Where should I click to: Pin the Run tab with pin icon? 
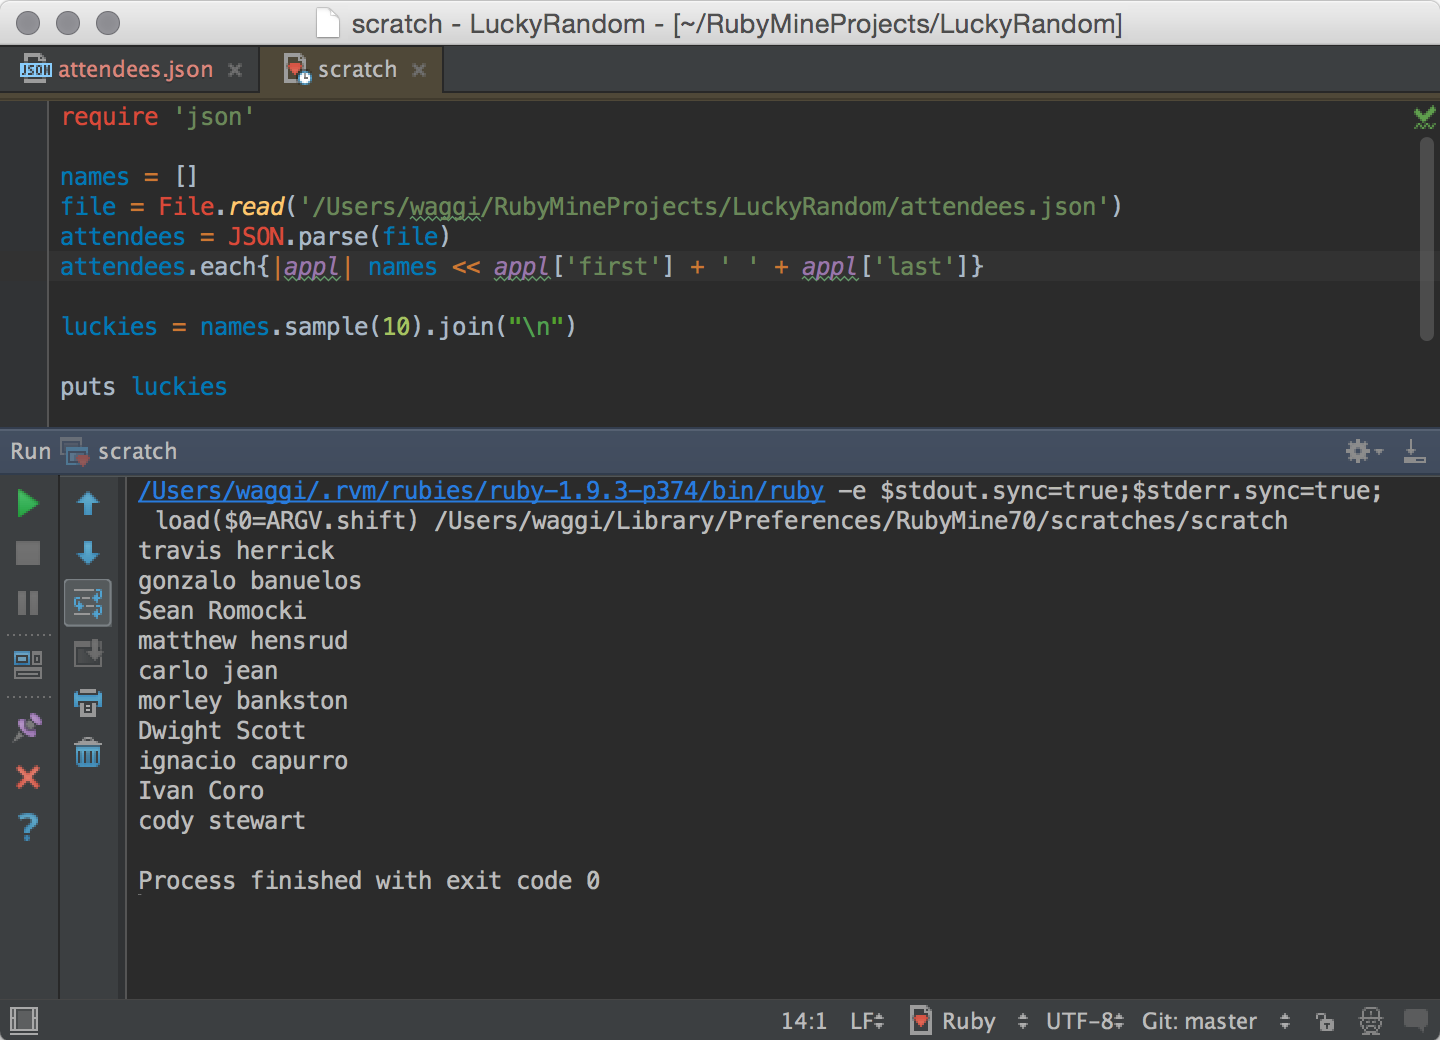tap(28, 727)
